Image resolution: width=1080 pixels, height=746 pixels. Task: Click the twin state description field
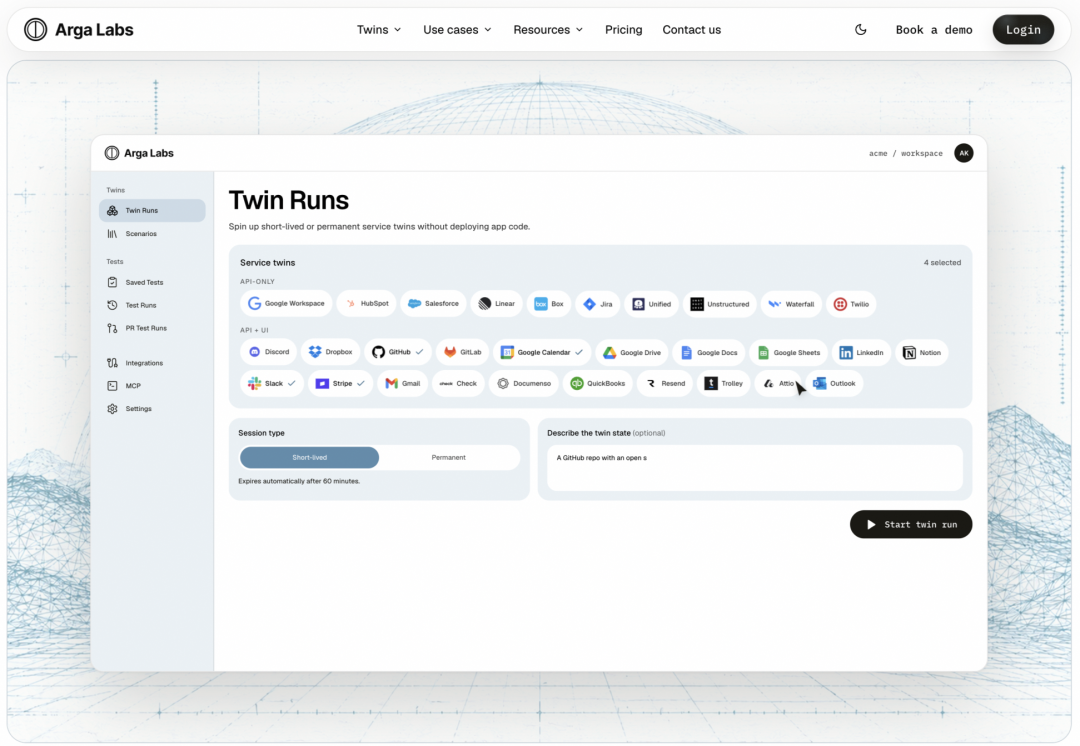click(754, 468)
